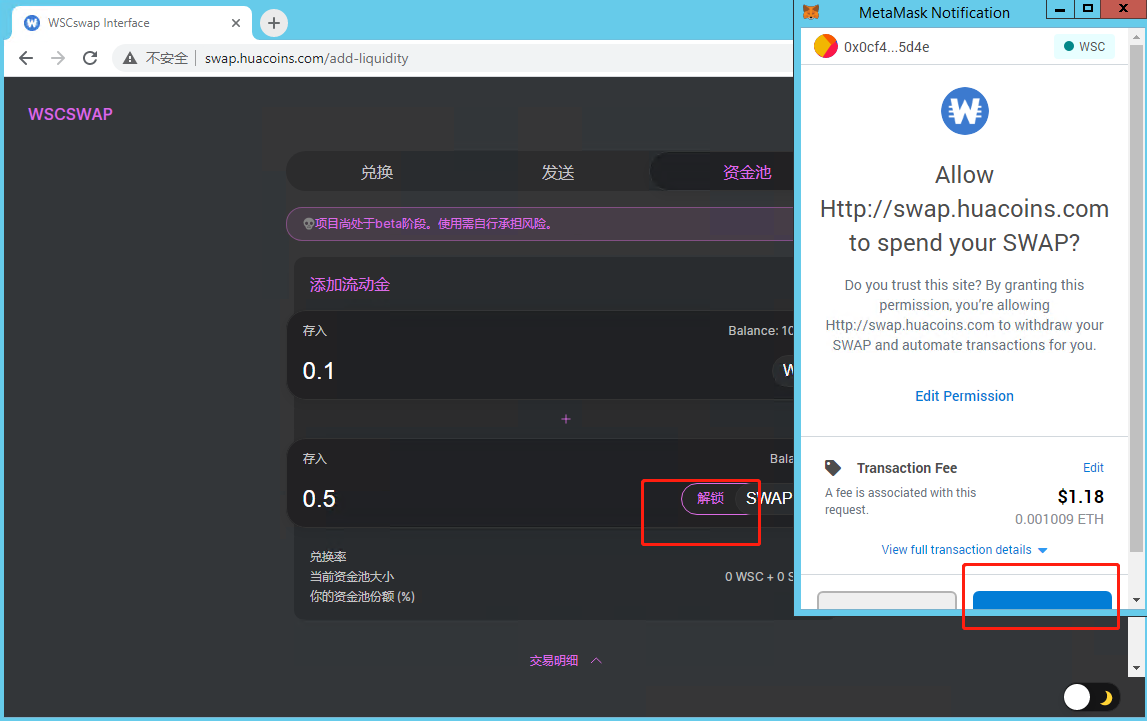Click the 解锁 unlock button
1147x721 pixels.
(710, 498)
